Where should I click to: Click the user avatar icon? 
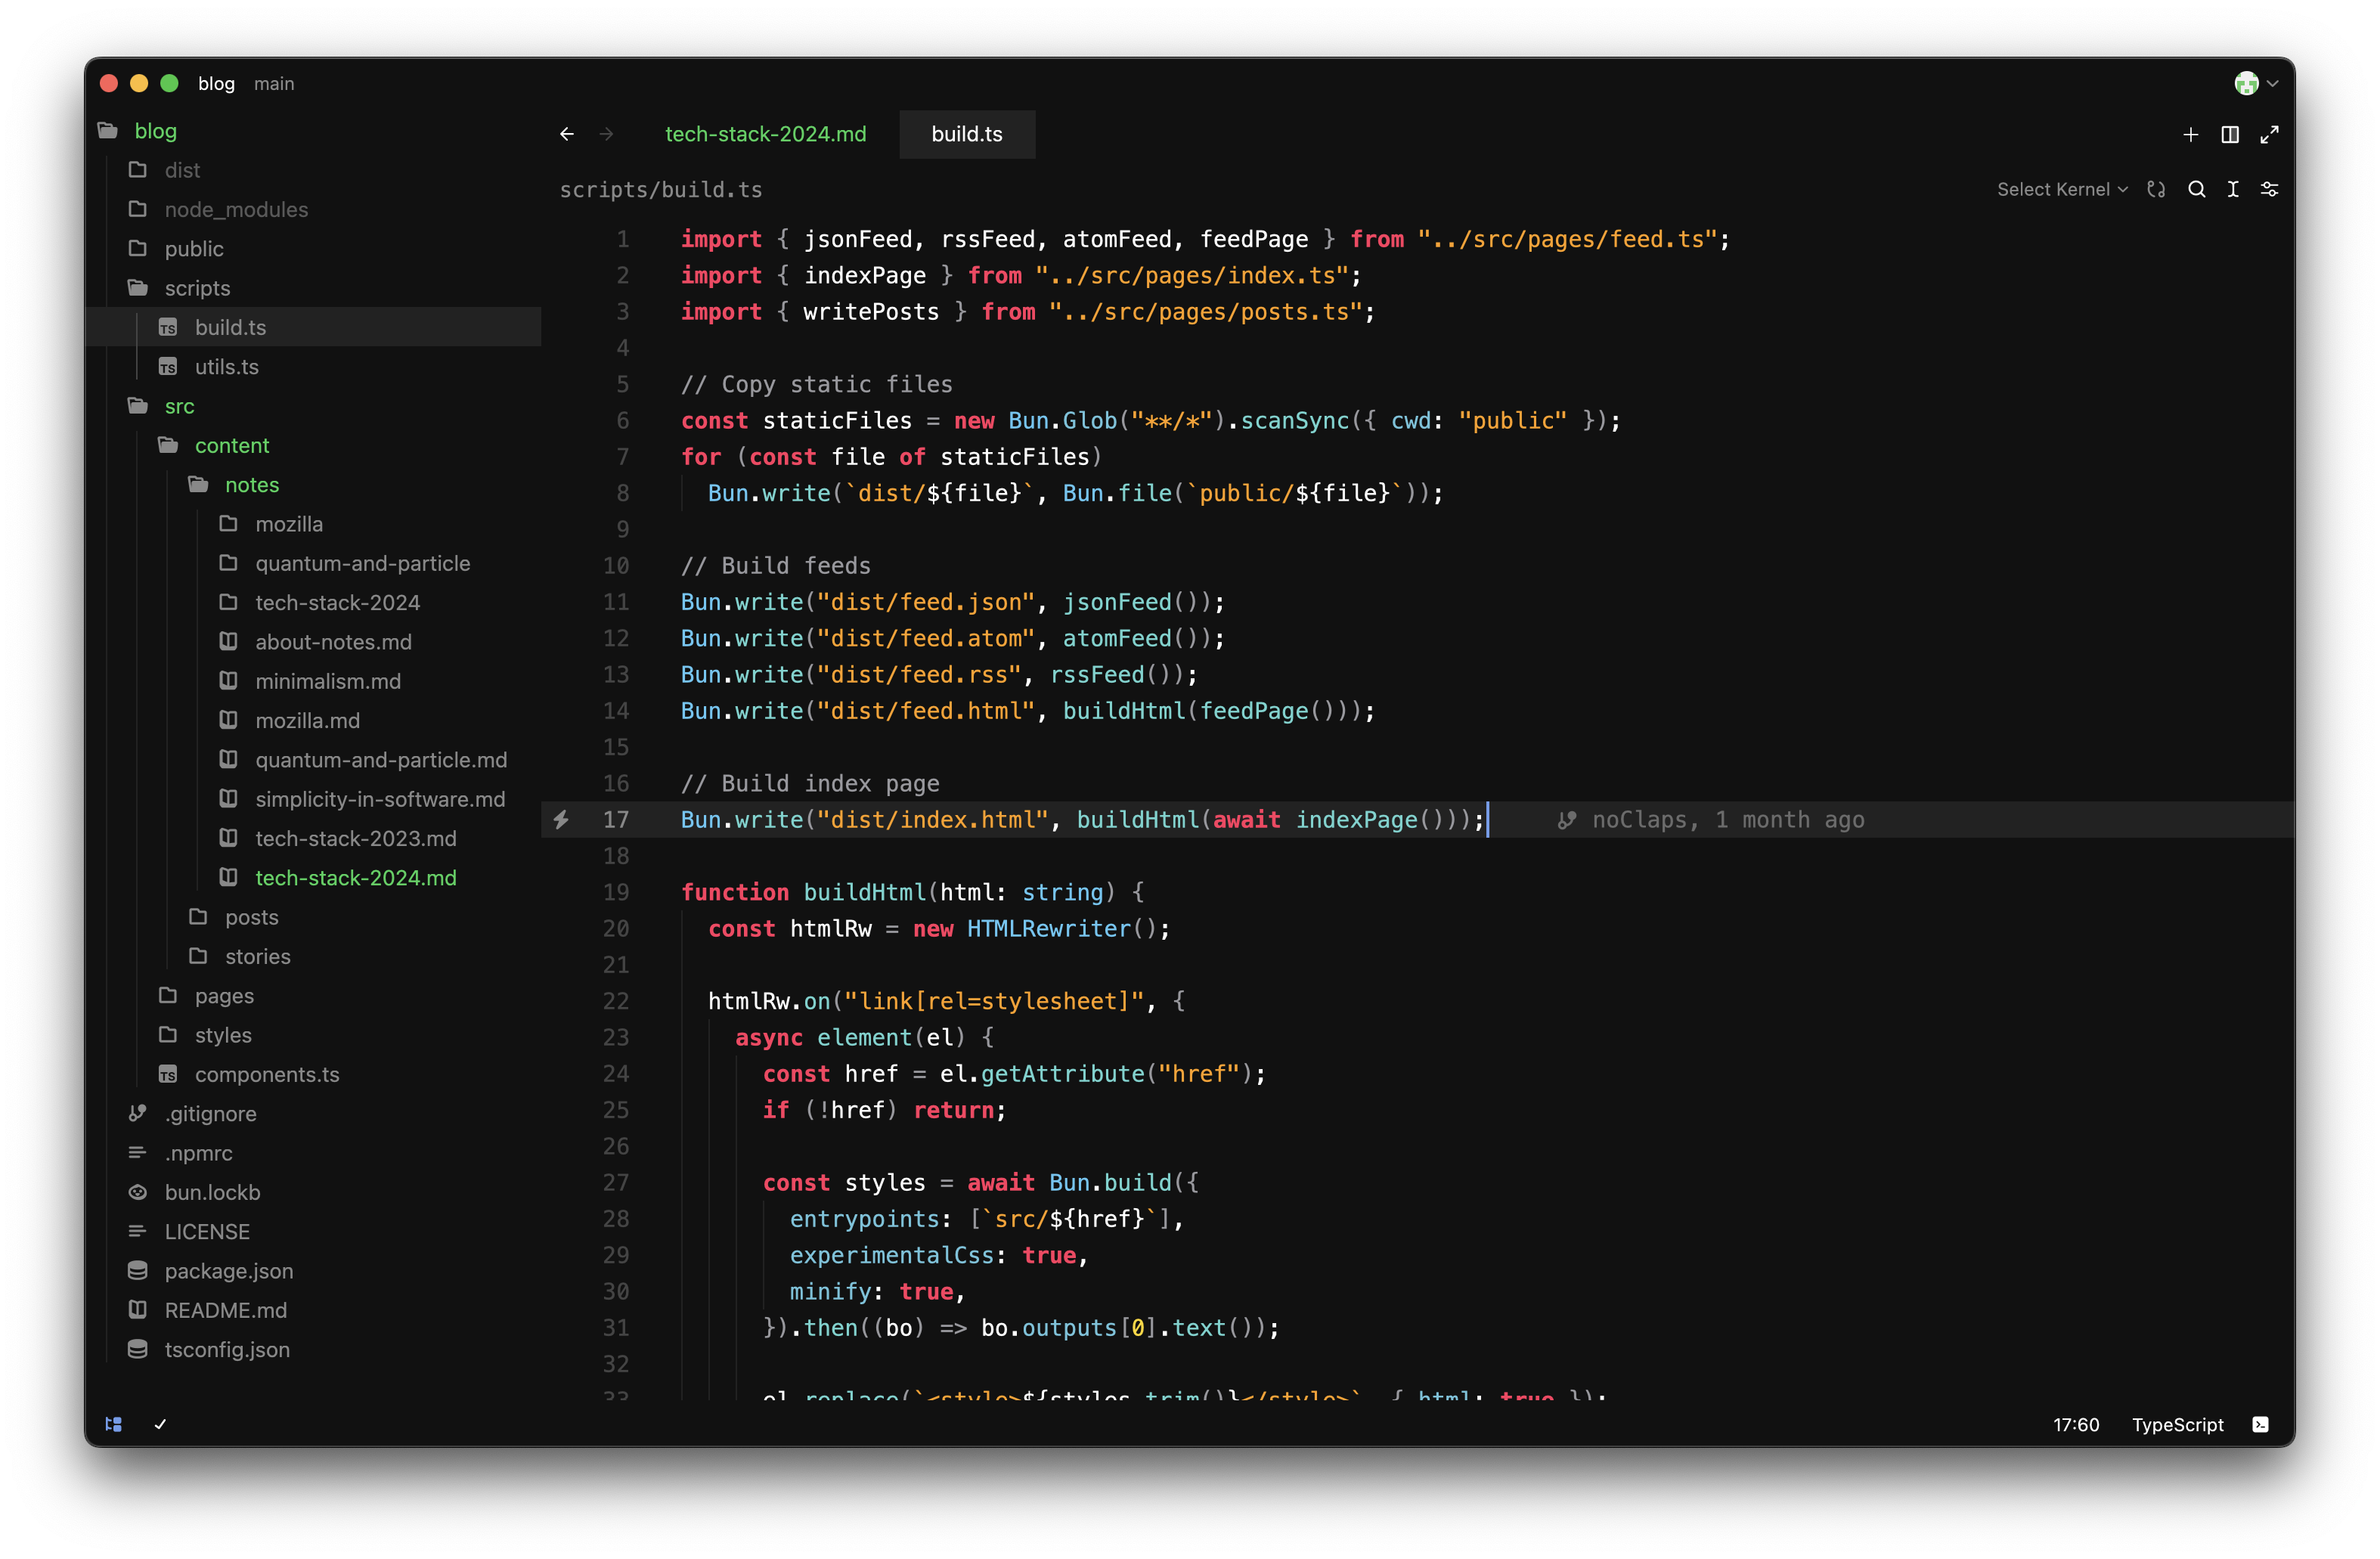[x=2246, y=84]
